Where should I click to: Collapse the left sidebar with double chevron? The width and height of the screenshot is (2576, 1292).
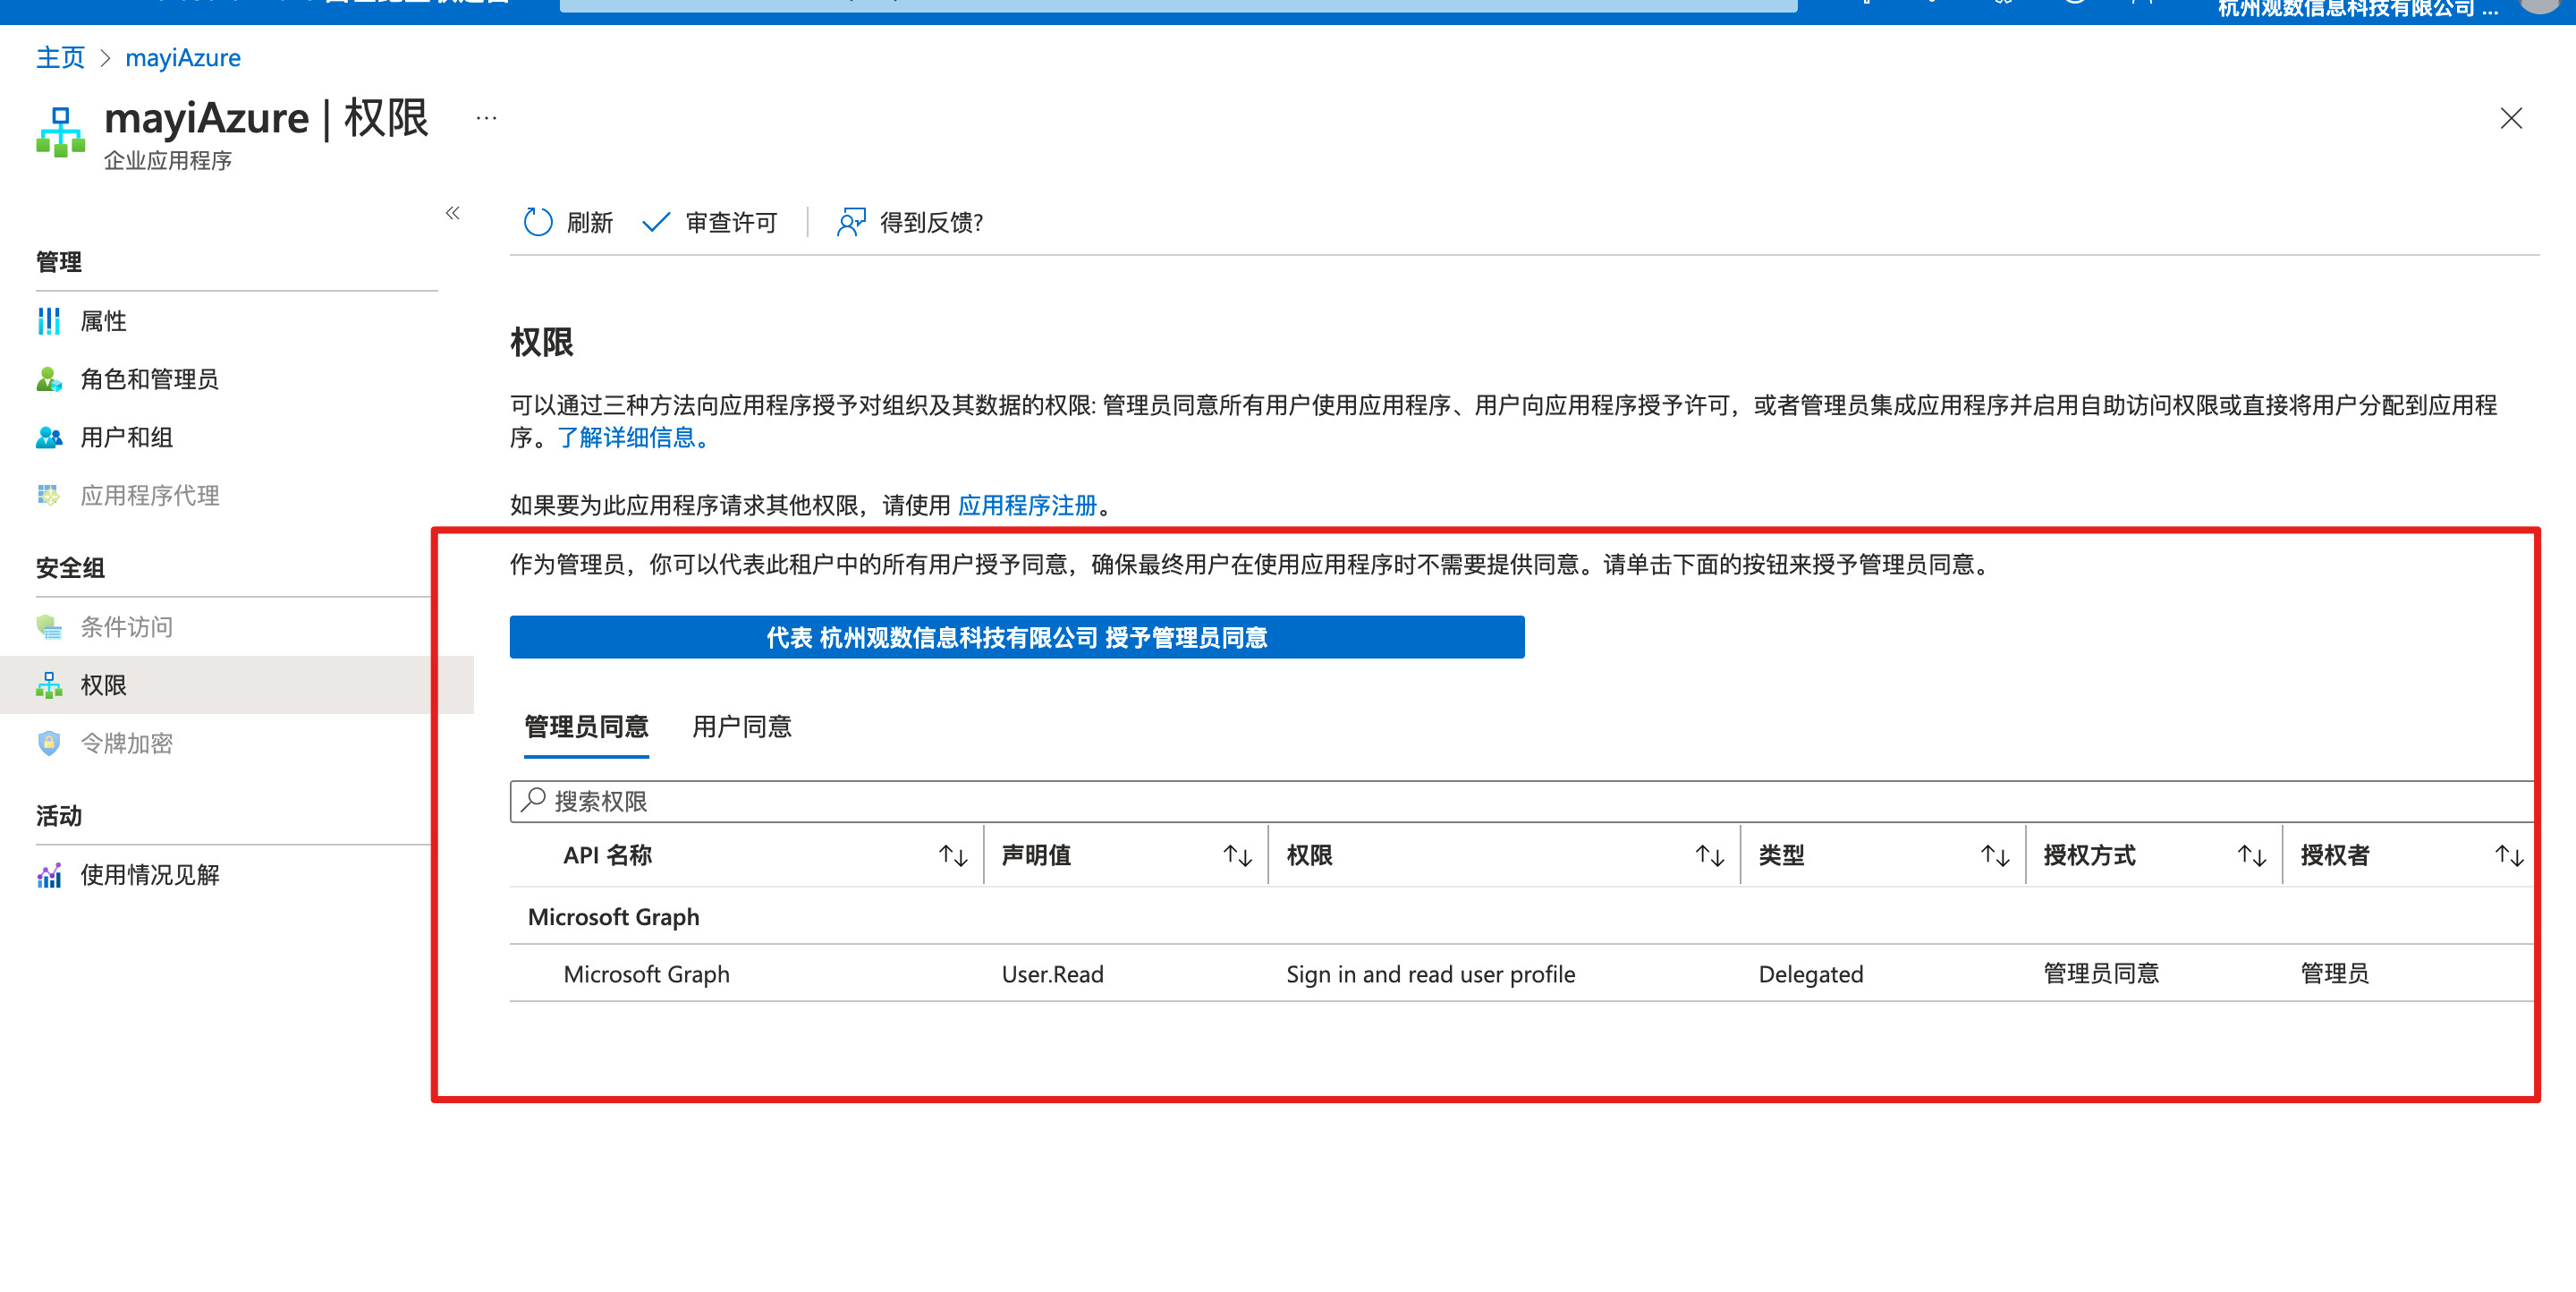pyautogui.click(x=453, y=213)
